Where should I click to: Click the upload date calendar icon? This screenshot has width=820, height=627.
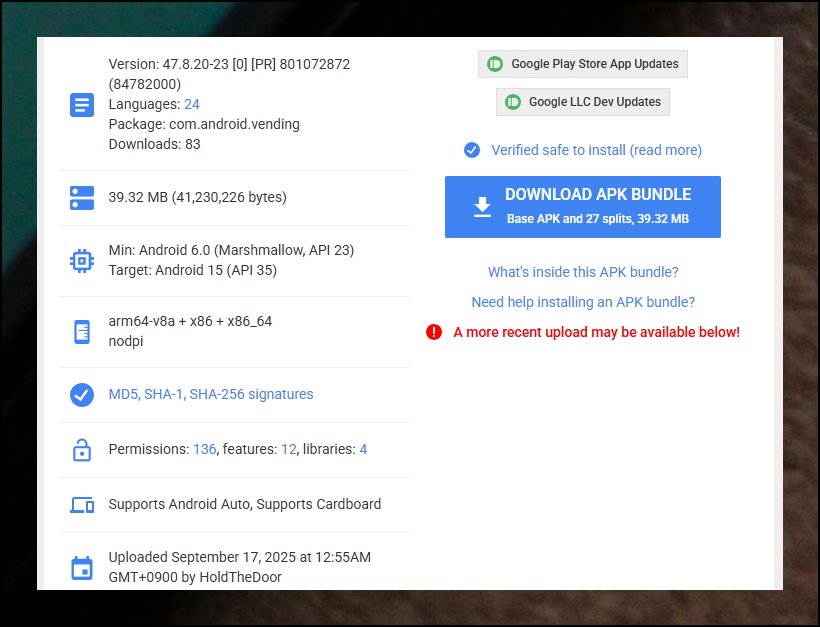click(82, 568)
